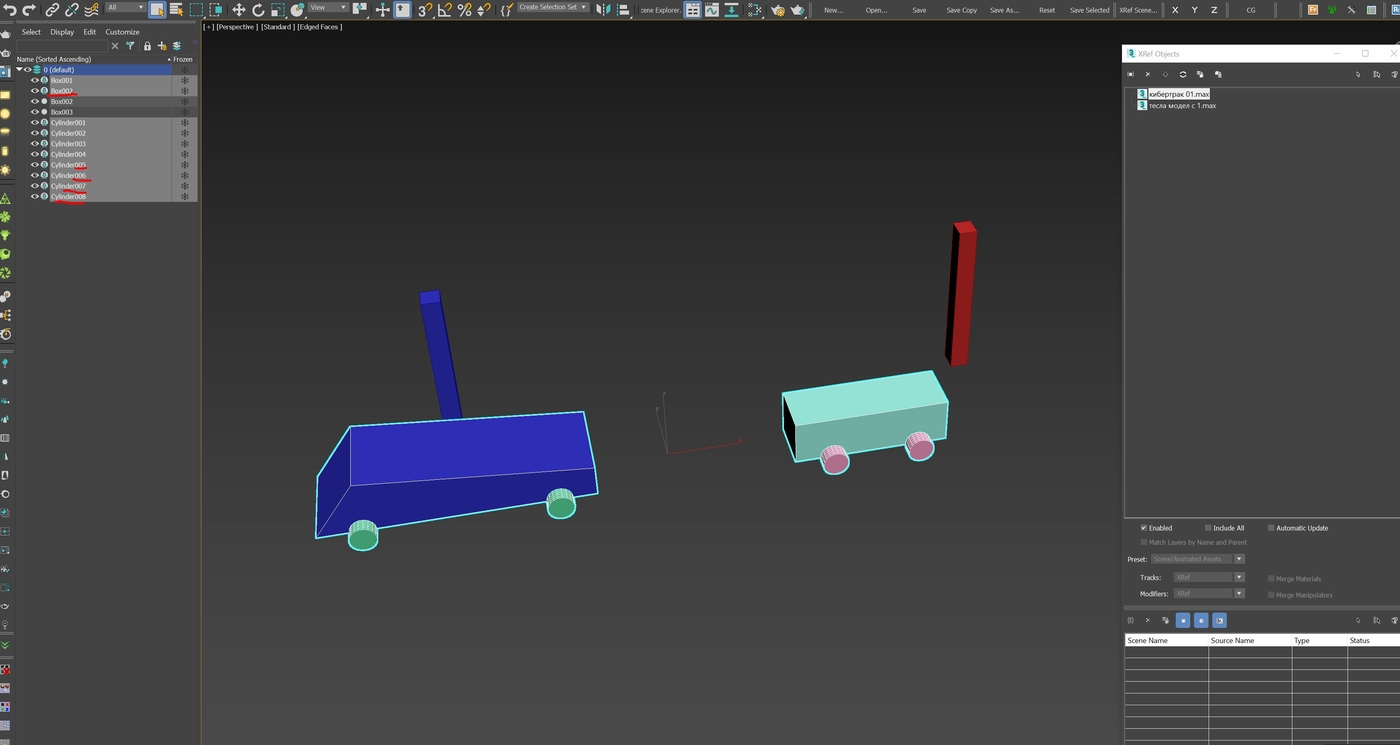Open the Edit menu in Scene Explorer

[x=90, y=32]
